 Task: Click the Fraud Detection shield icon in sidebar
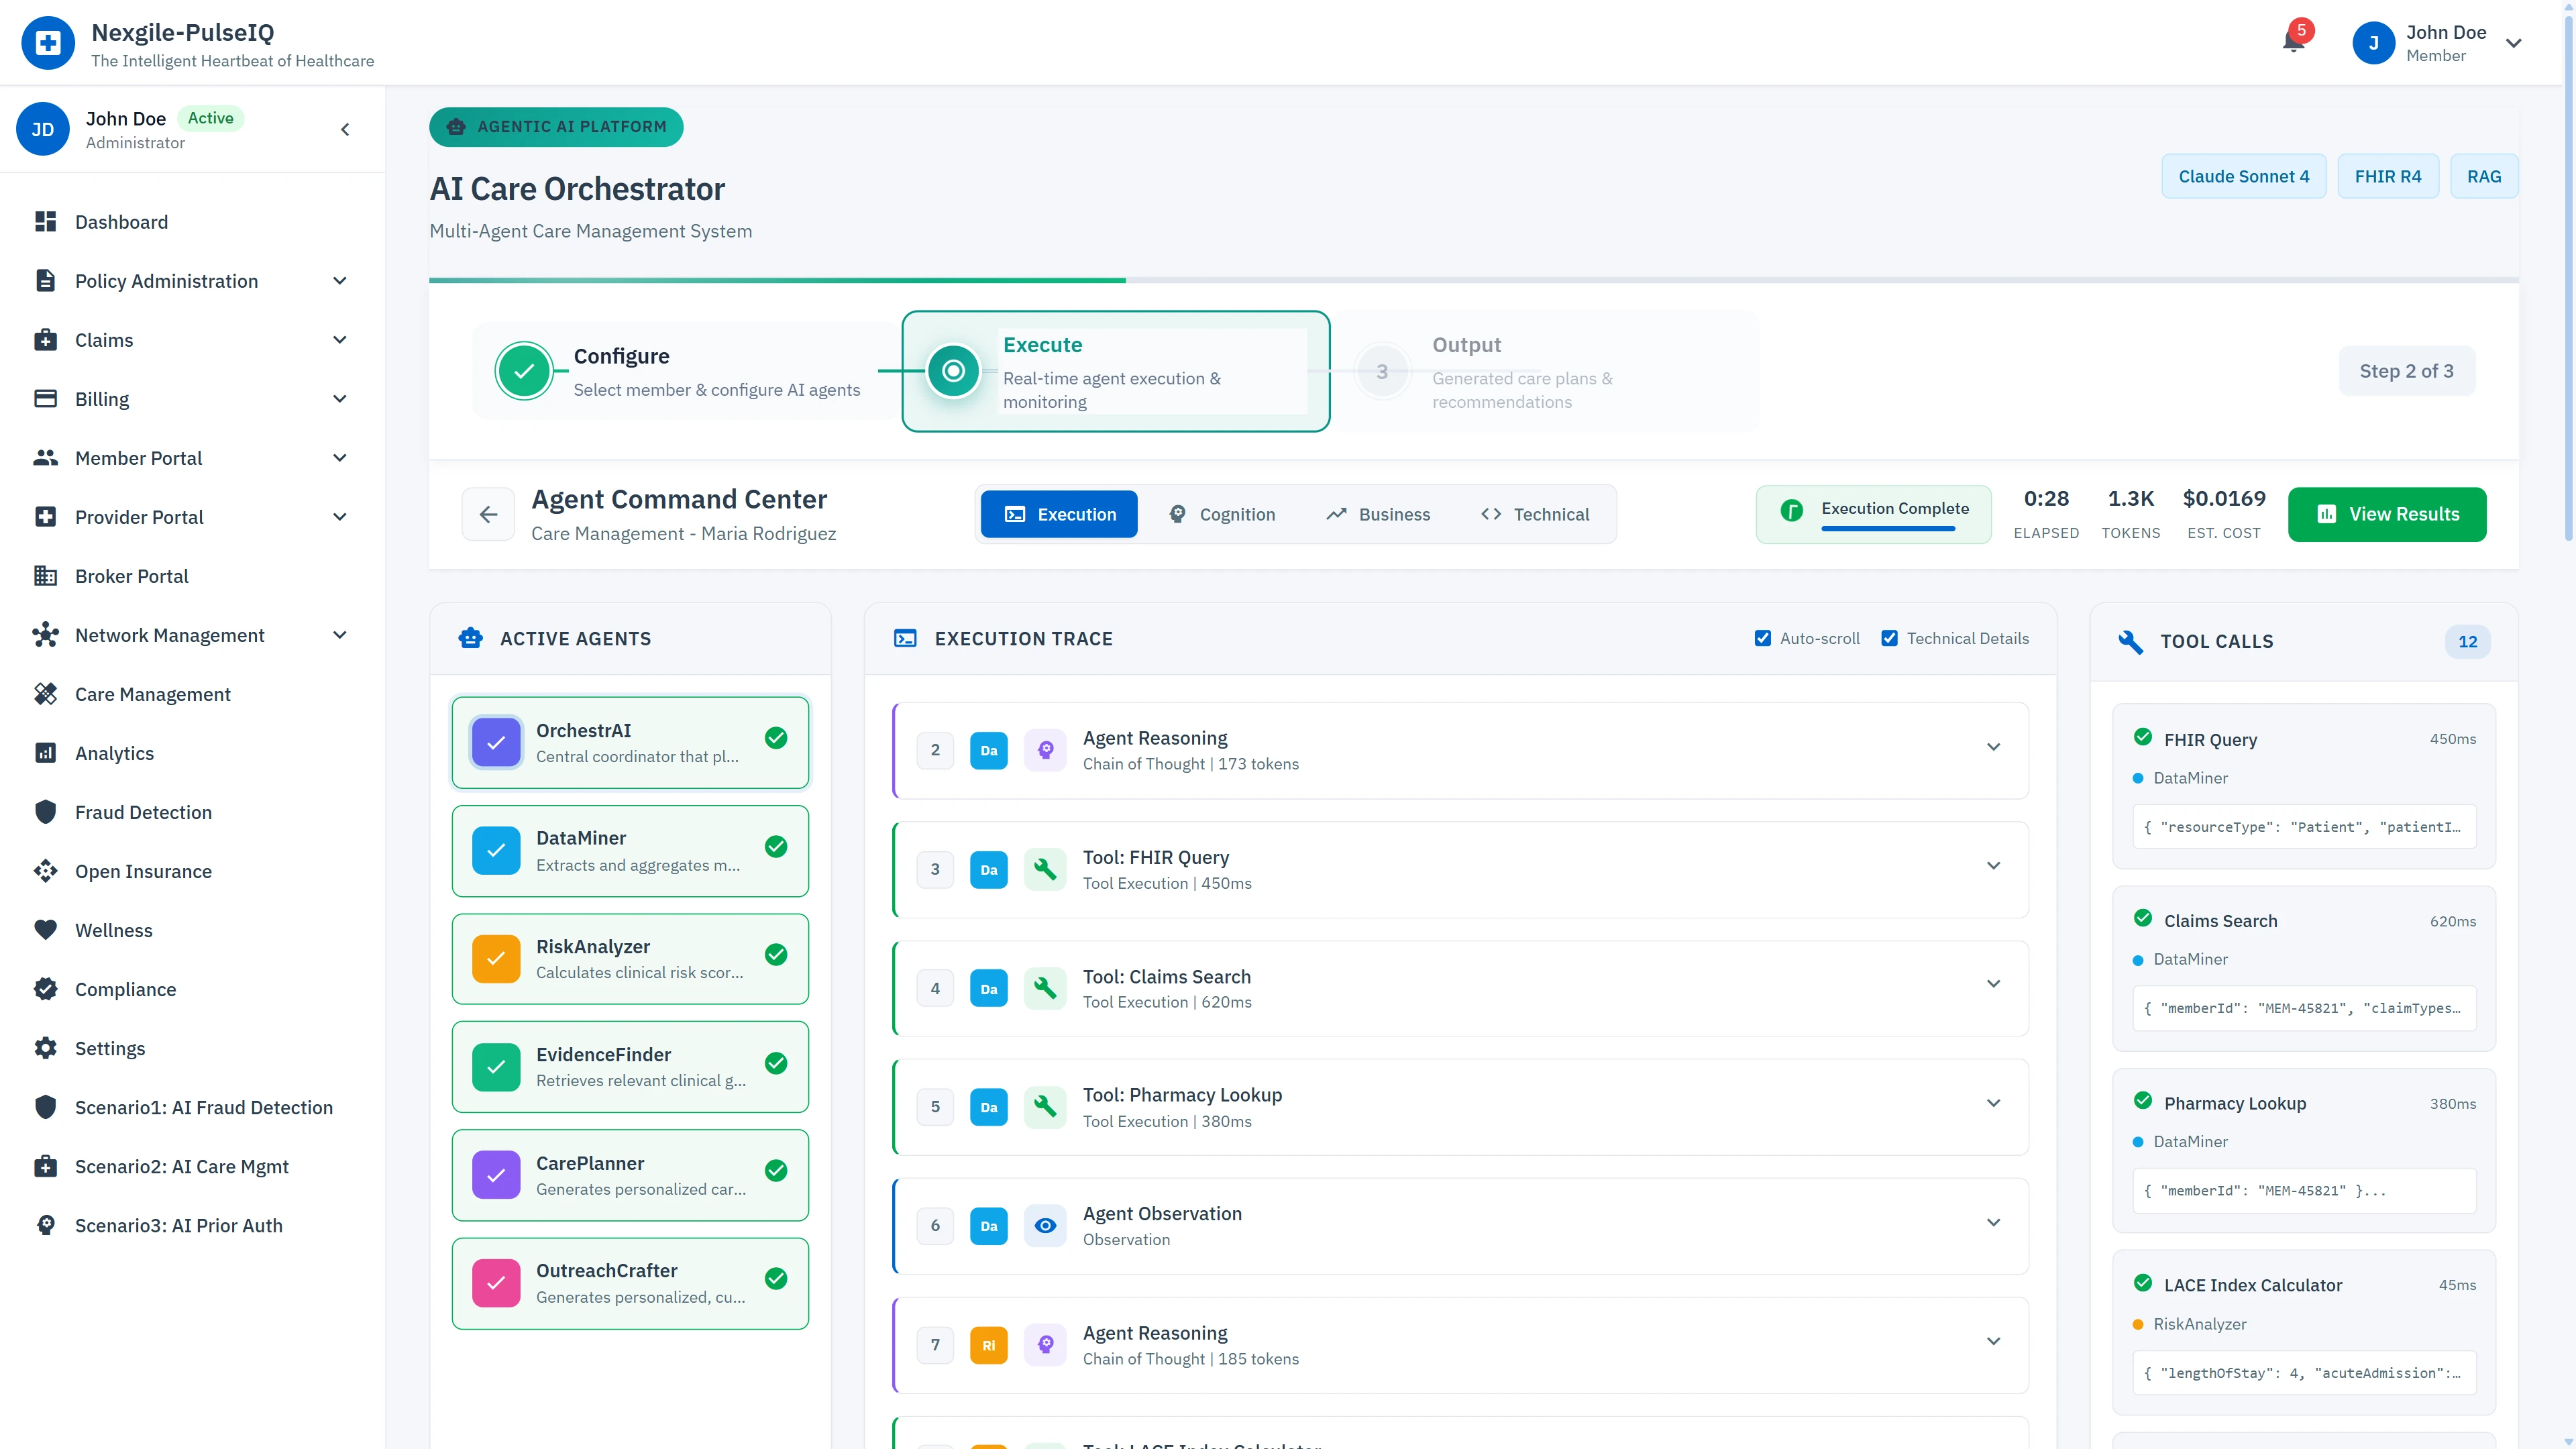point(46,811)
